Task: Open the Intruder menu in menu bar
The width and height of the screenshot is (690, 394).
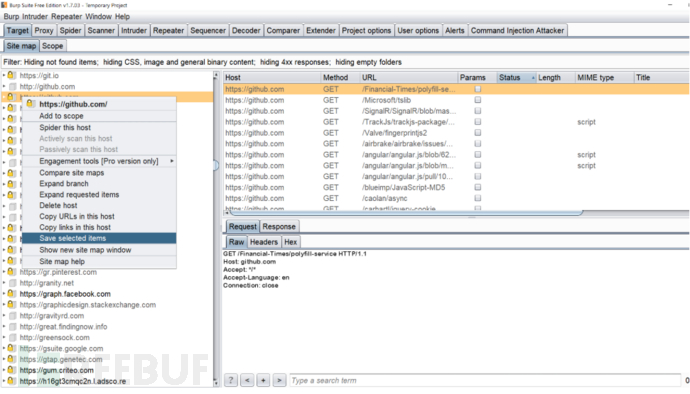Action: [35, 16]
